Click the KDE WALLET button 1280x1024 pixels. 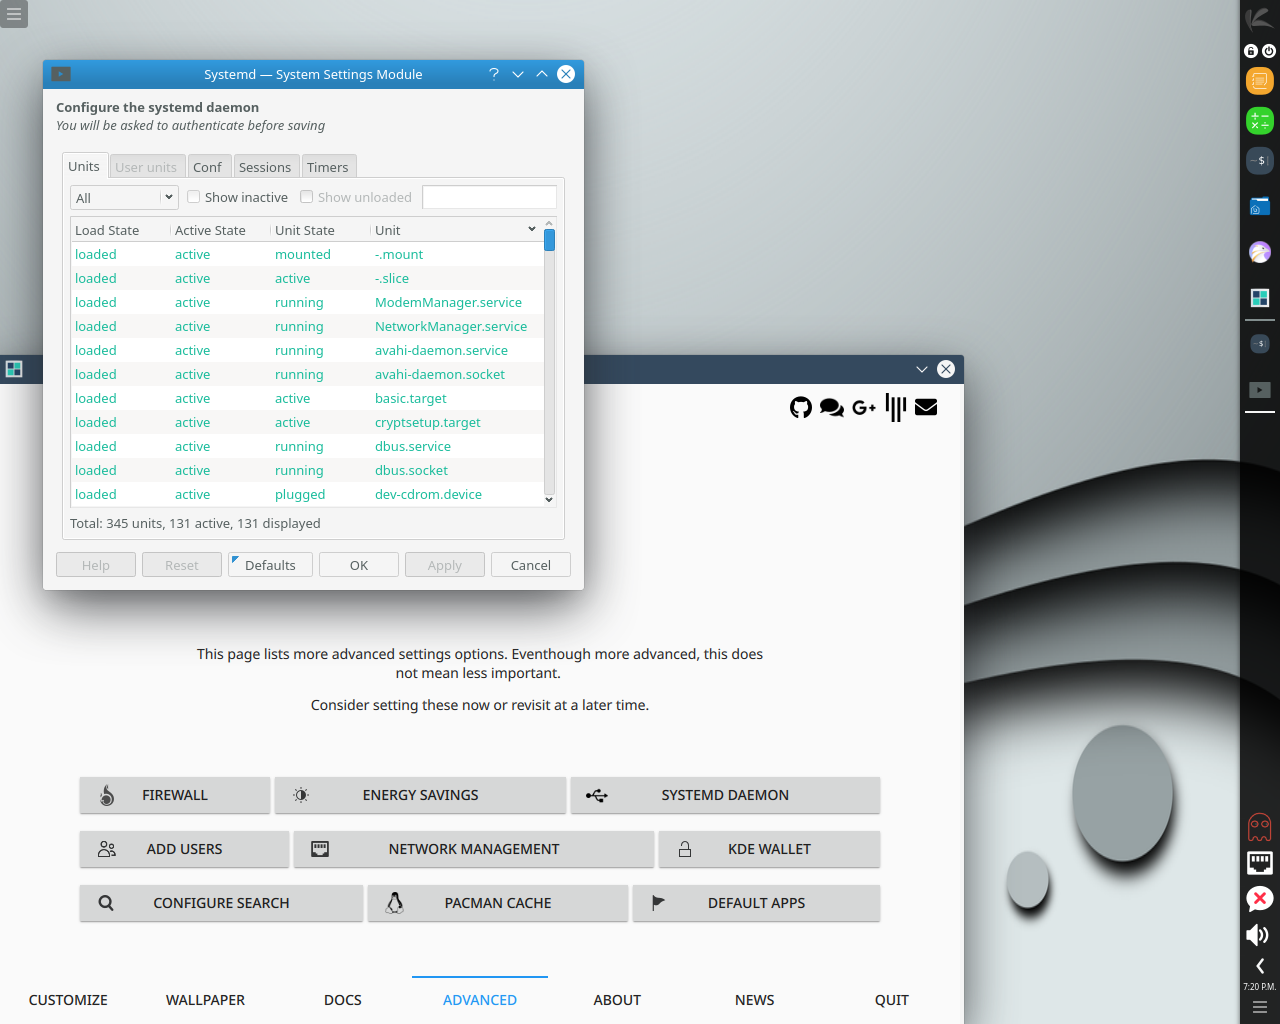tap(769, 849)
